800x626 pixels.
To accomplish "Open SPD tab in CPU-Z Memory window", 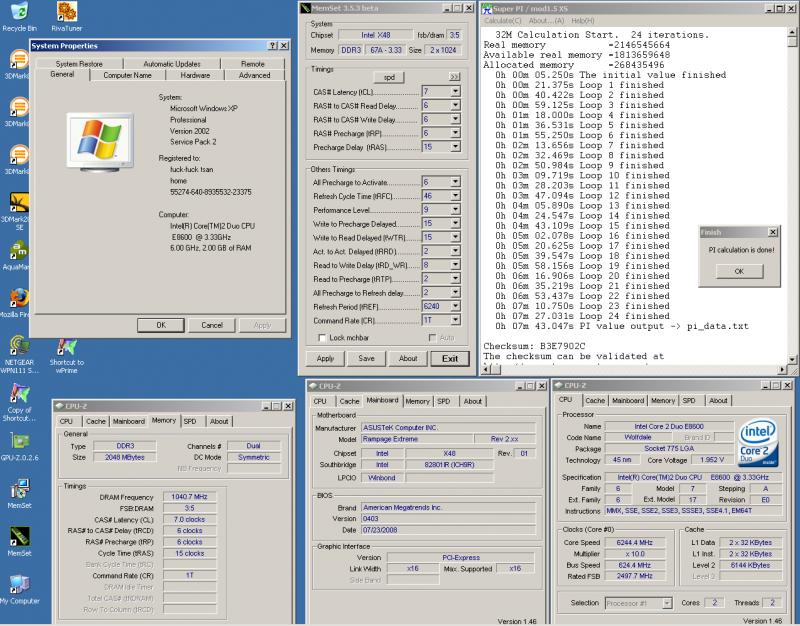I will pos(190,421).
